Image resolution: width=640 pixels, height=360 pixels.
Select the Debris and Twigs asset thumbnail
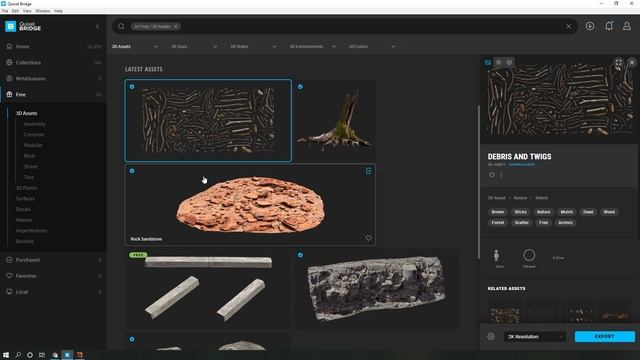pyautogui.click(x=208, y=120)
